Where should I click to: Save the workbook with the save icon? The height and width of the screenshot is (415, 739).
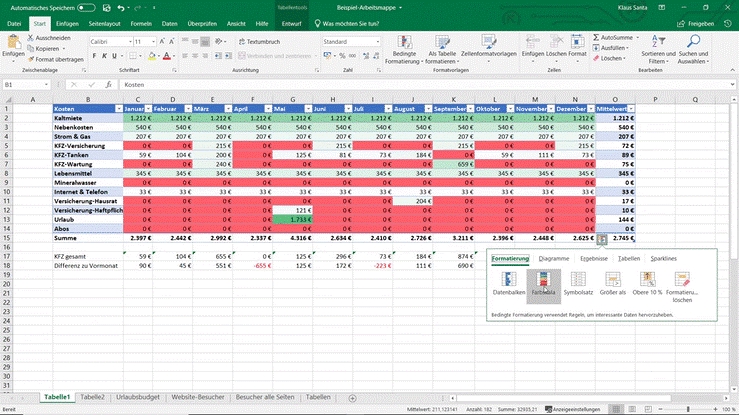point(107,8)
